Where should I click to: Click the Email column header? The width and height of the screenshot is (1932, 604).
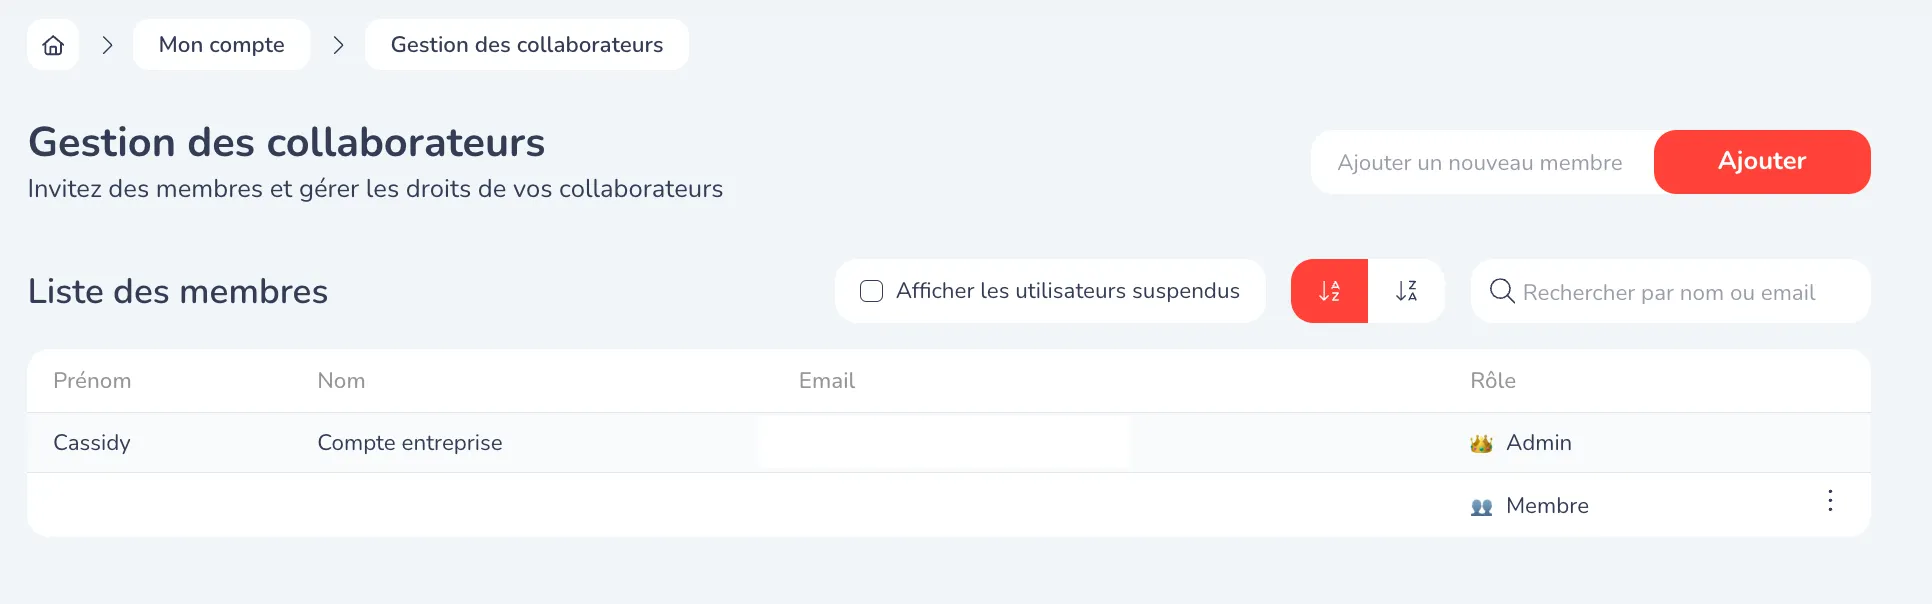click(x=826, y=381)
